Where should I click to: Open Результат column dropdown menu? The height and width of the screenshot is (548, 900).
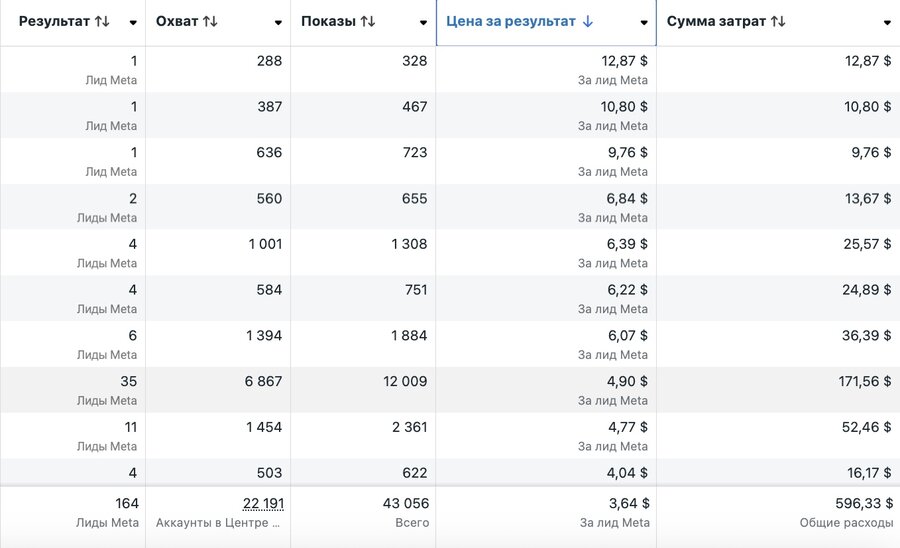133,23
